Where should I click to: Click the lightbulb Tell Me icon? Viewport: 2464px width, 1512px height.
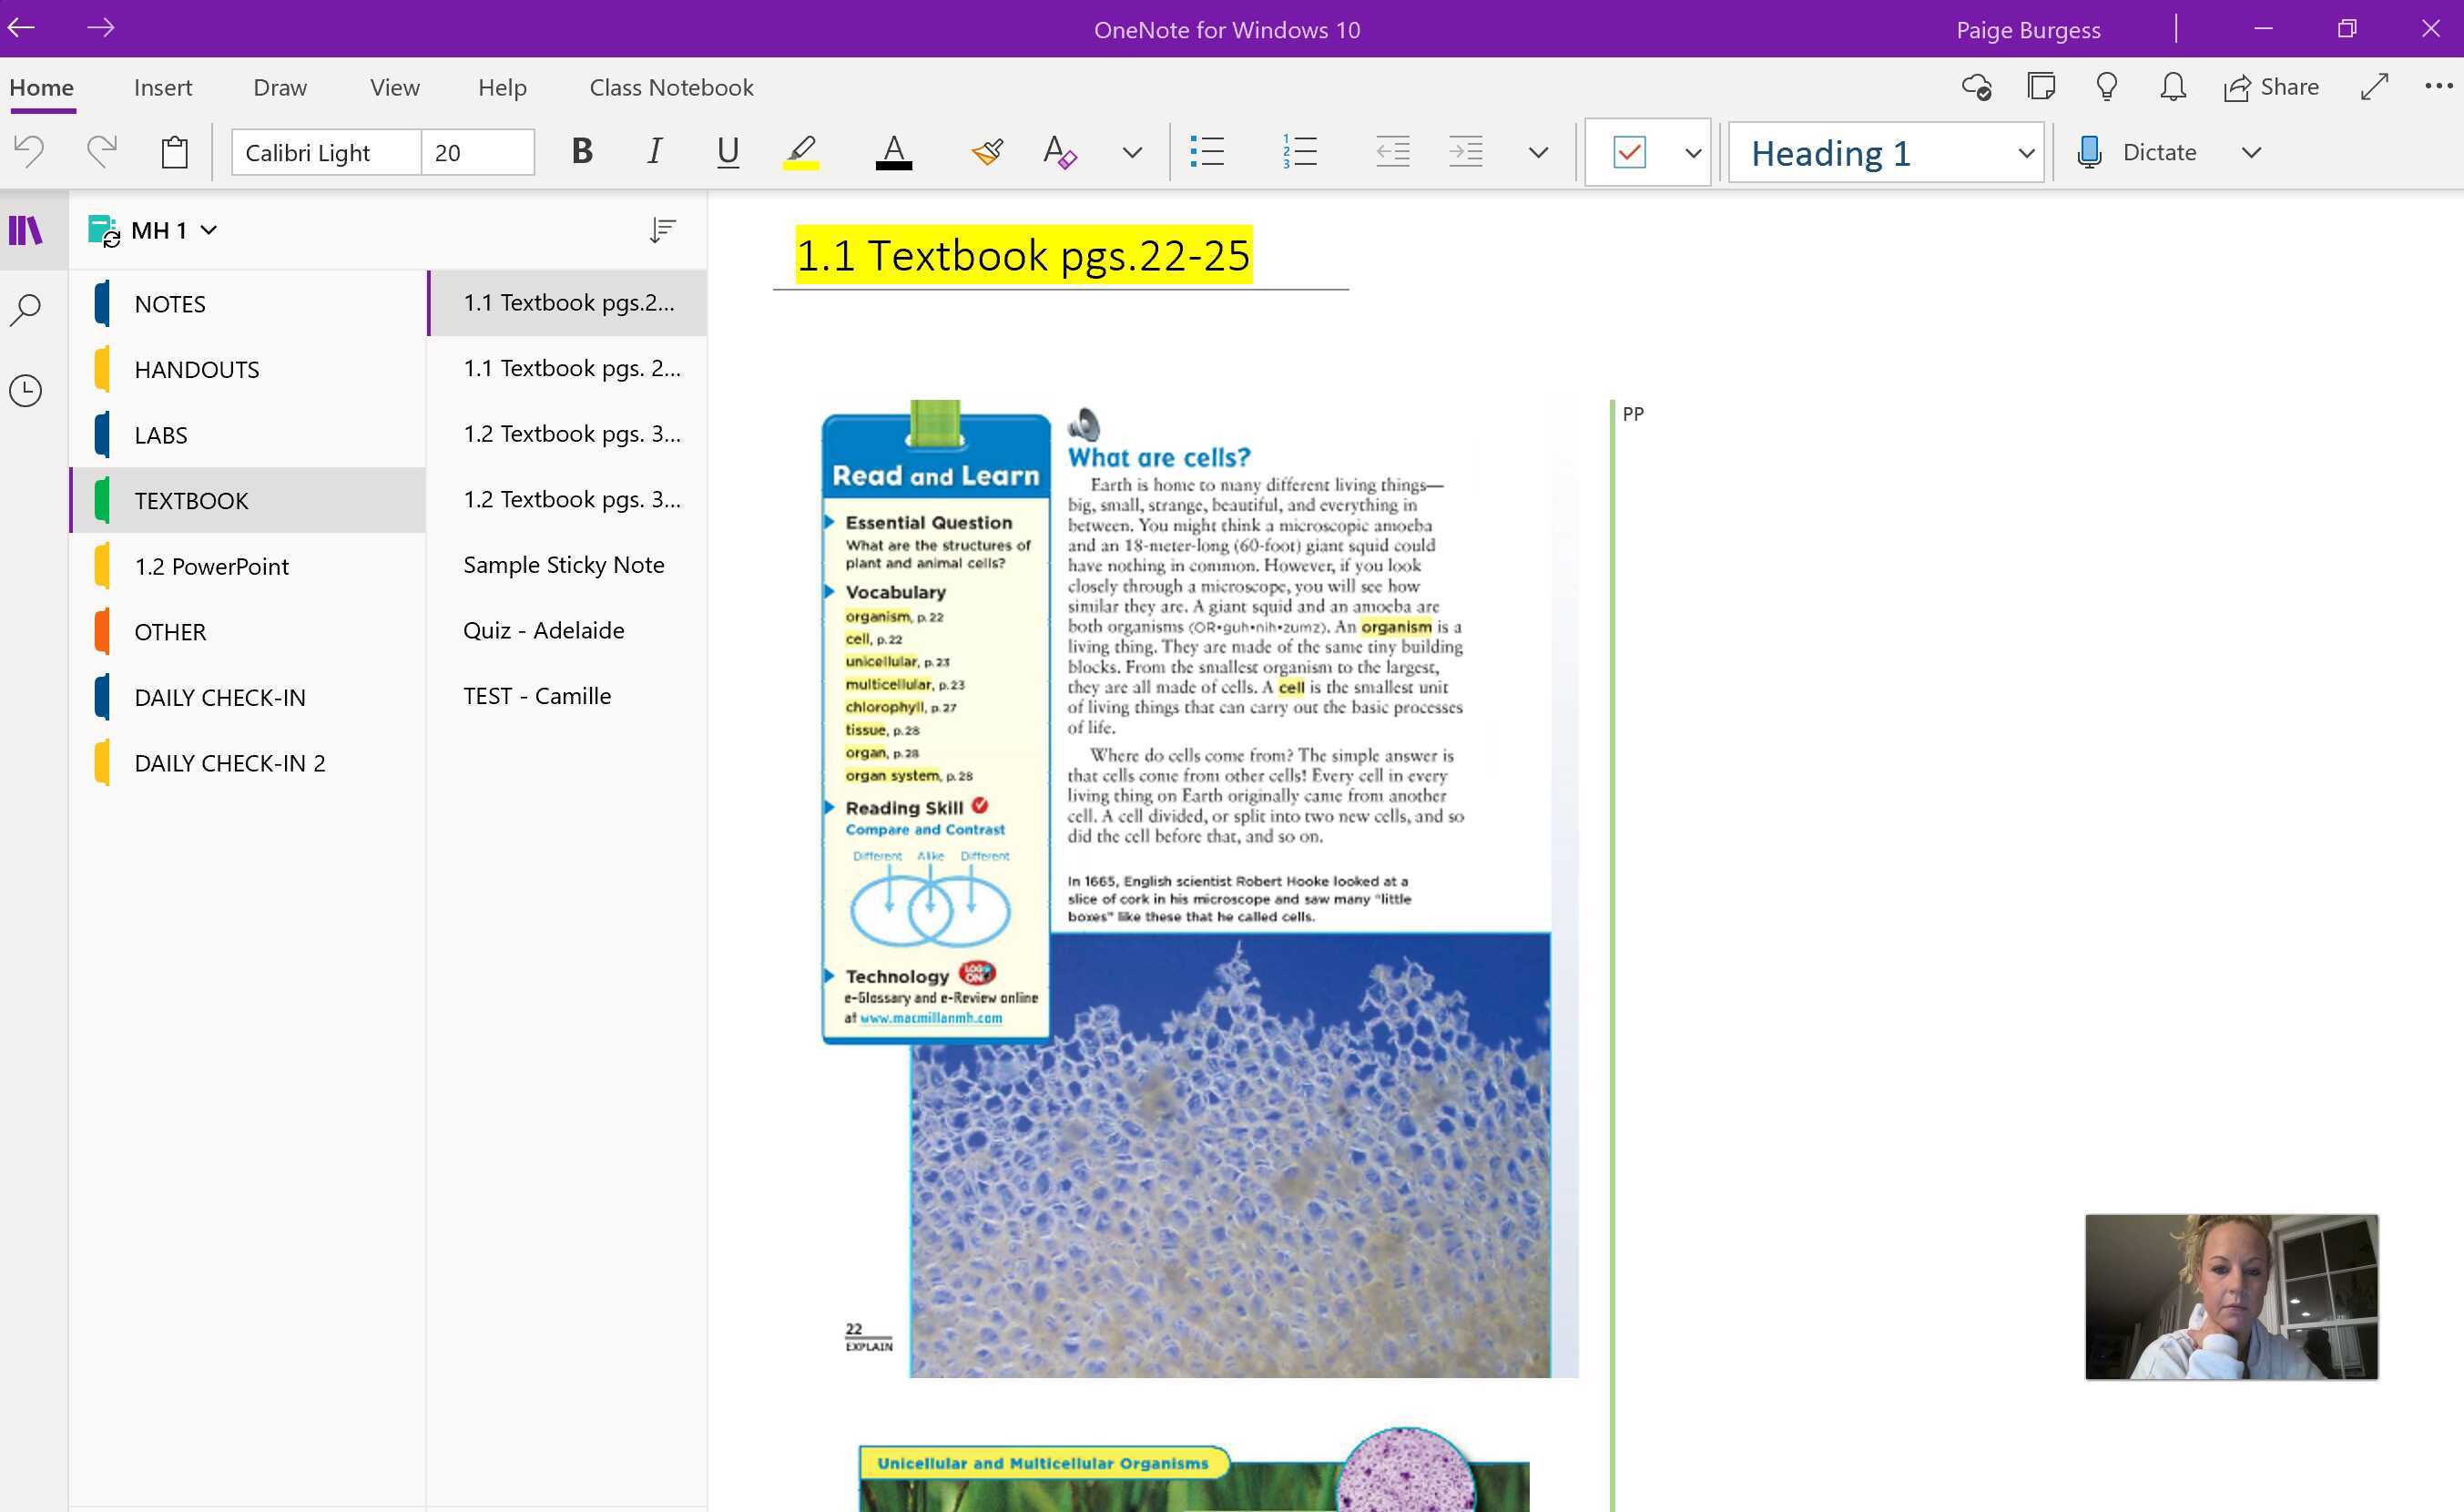2107,87
